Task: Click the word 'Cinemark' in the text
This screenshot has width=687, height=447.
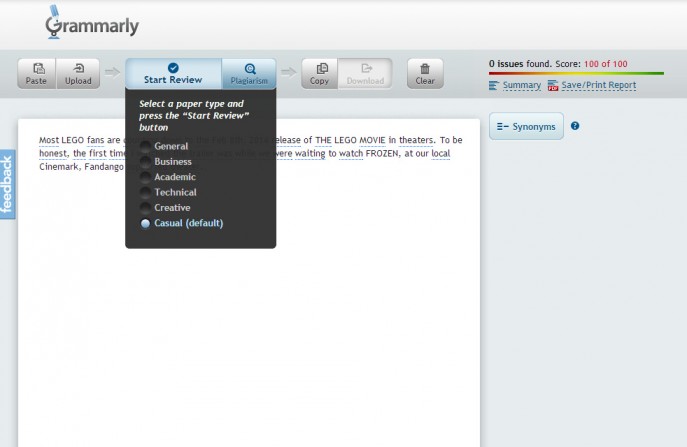Action: [x=59, y=167]
